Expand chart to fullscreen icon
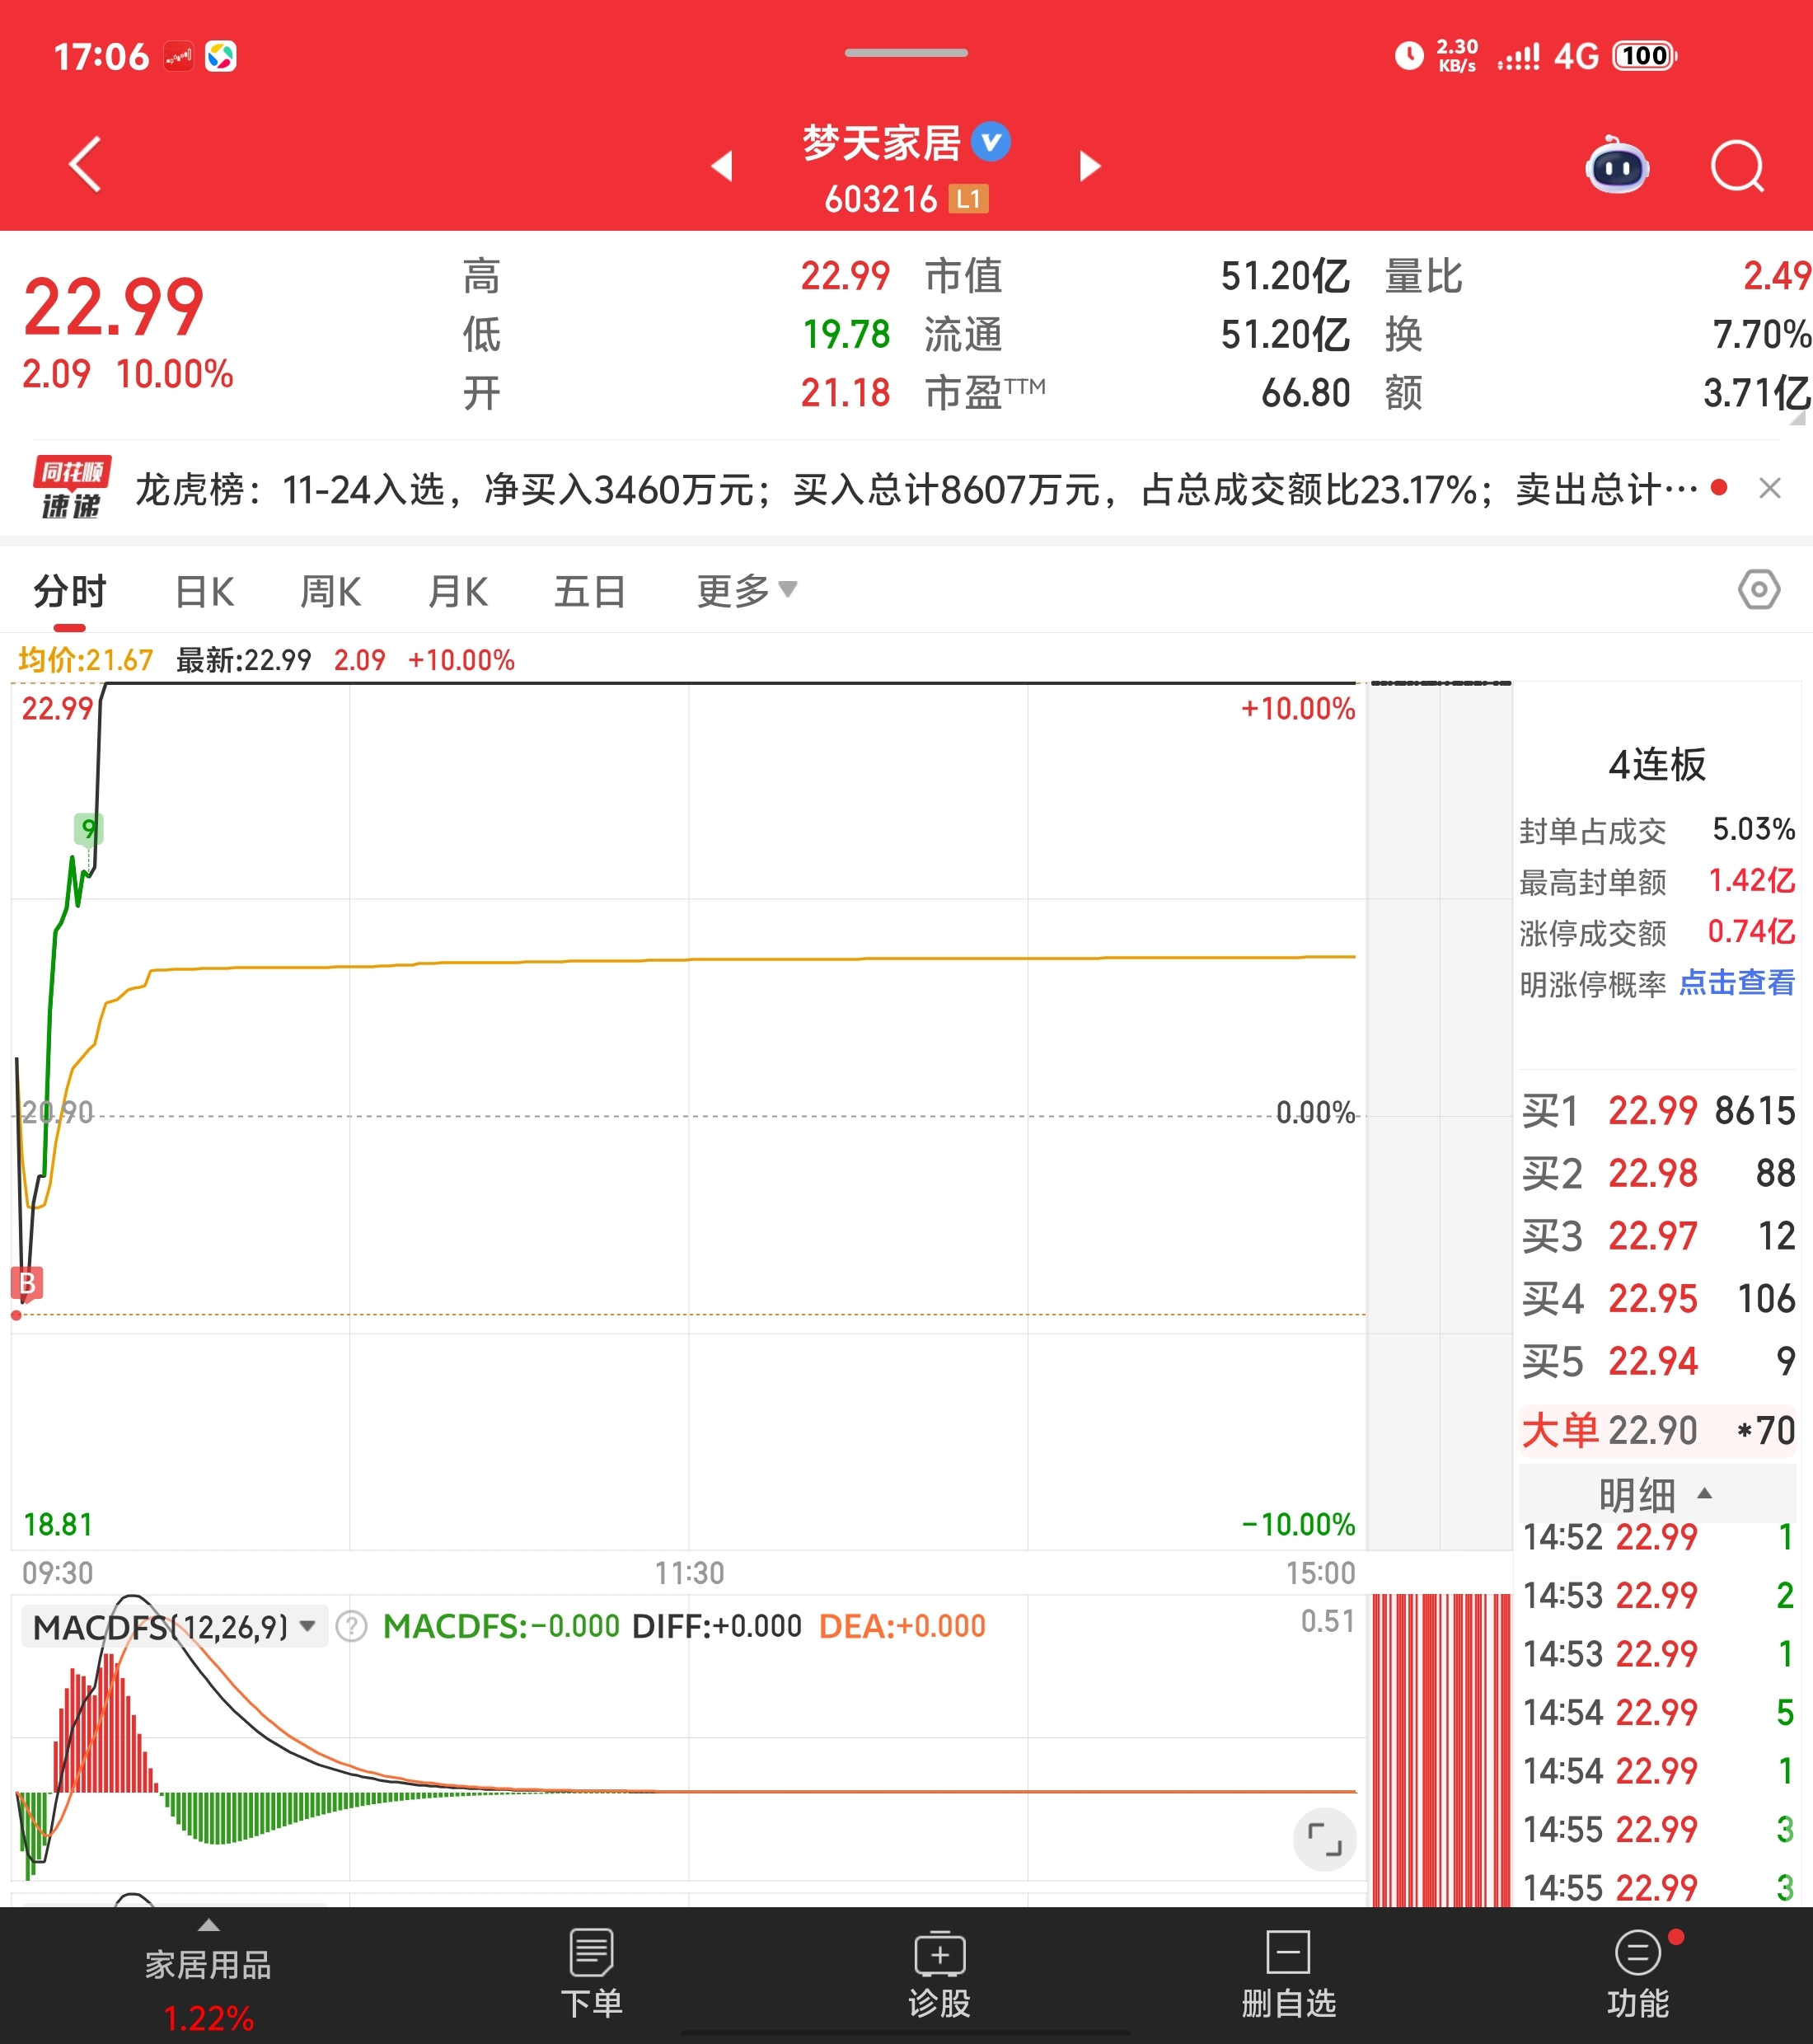 tap(1324, 1838)
